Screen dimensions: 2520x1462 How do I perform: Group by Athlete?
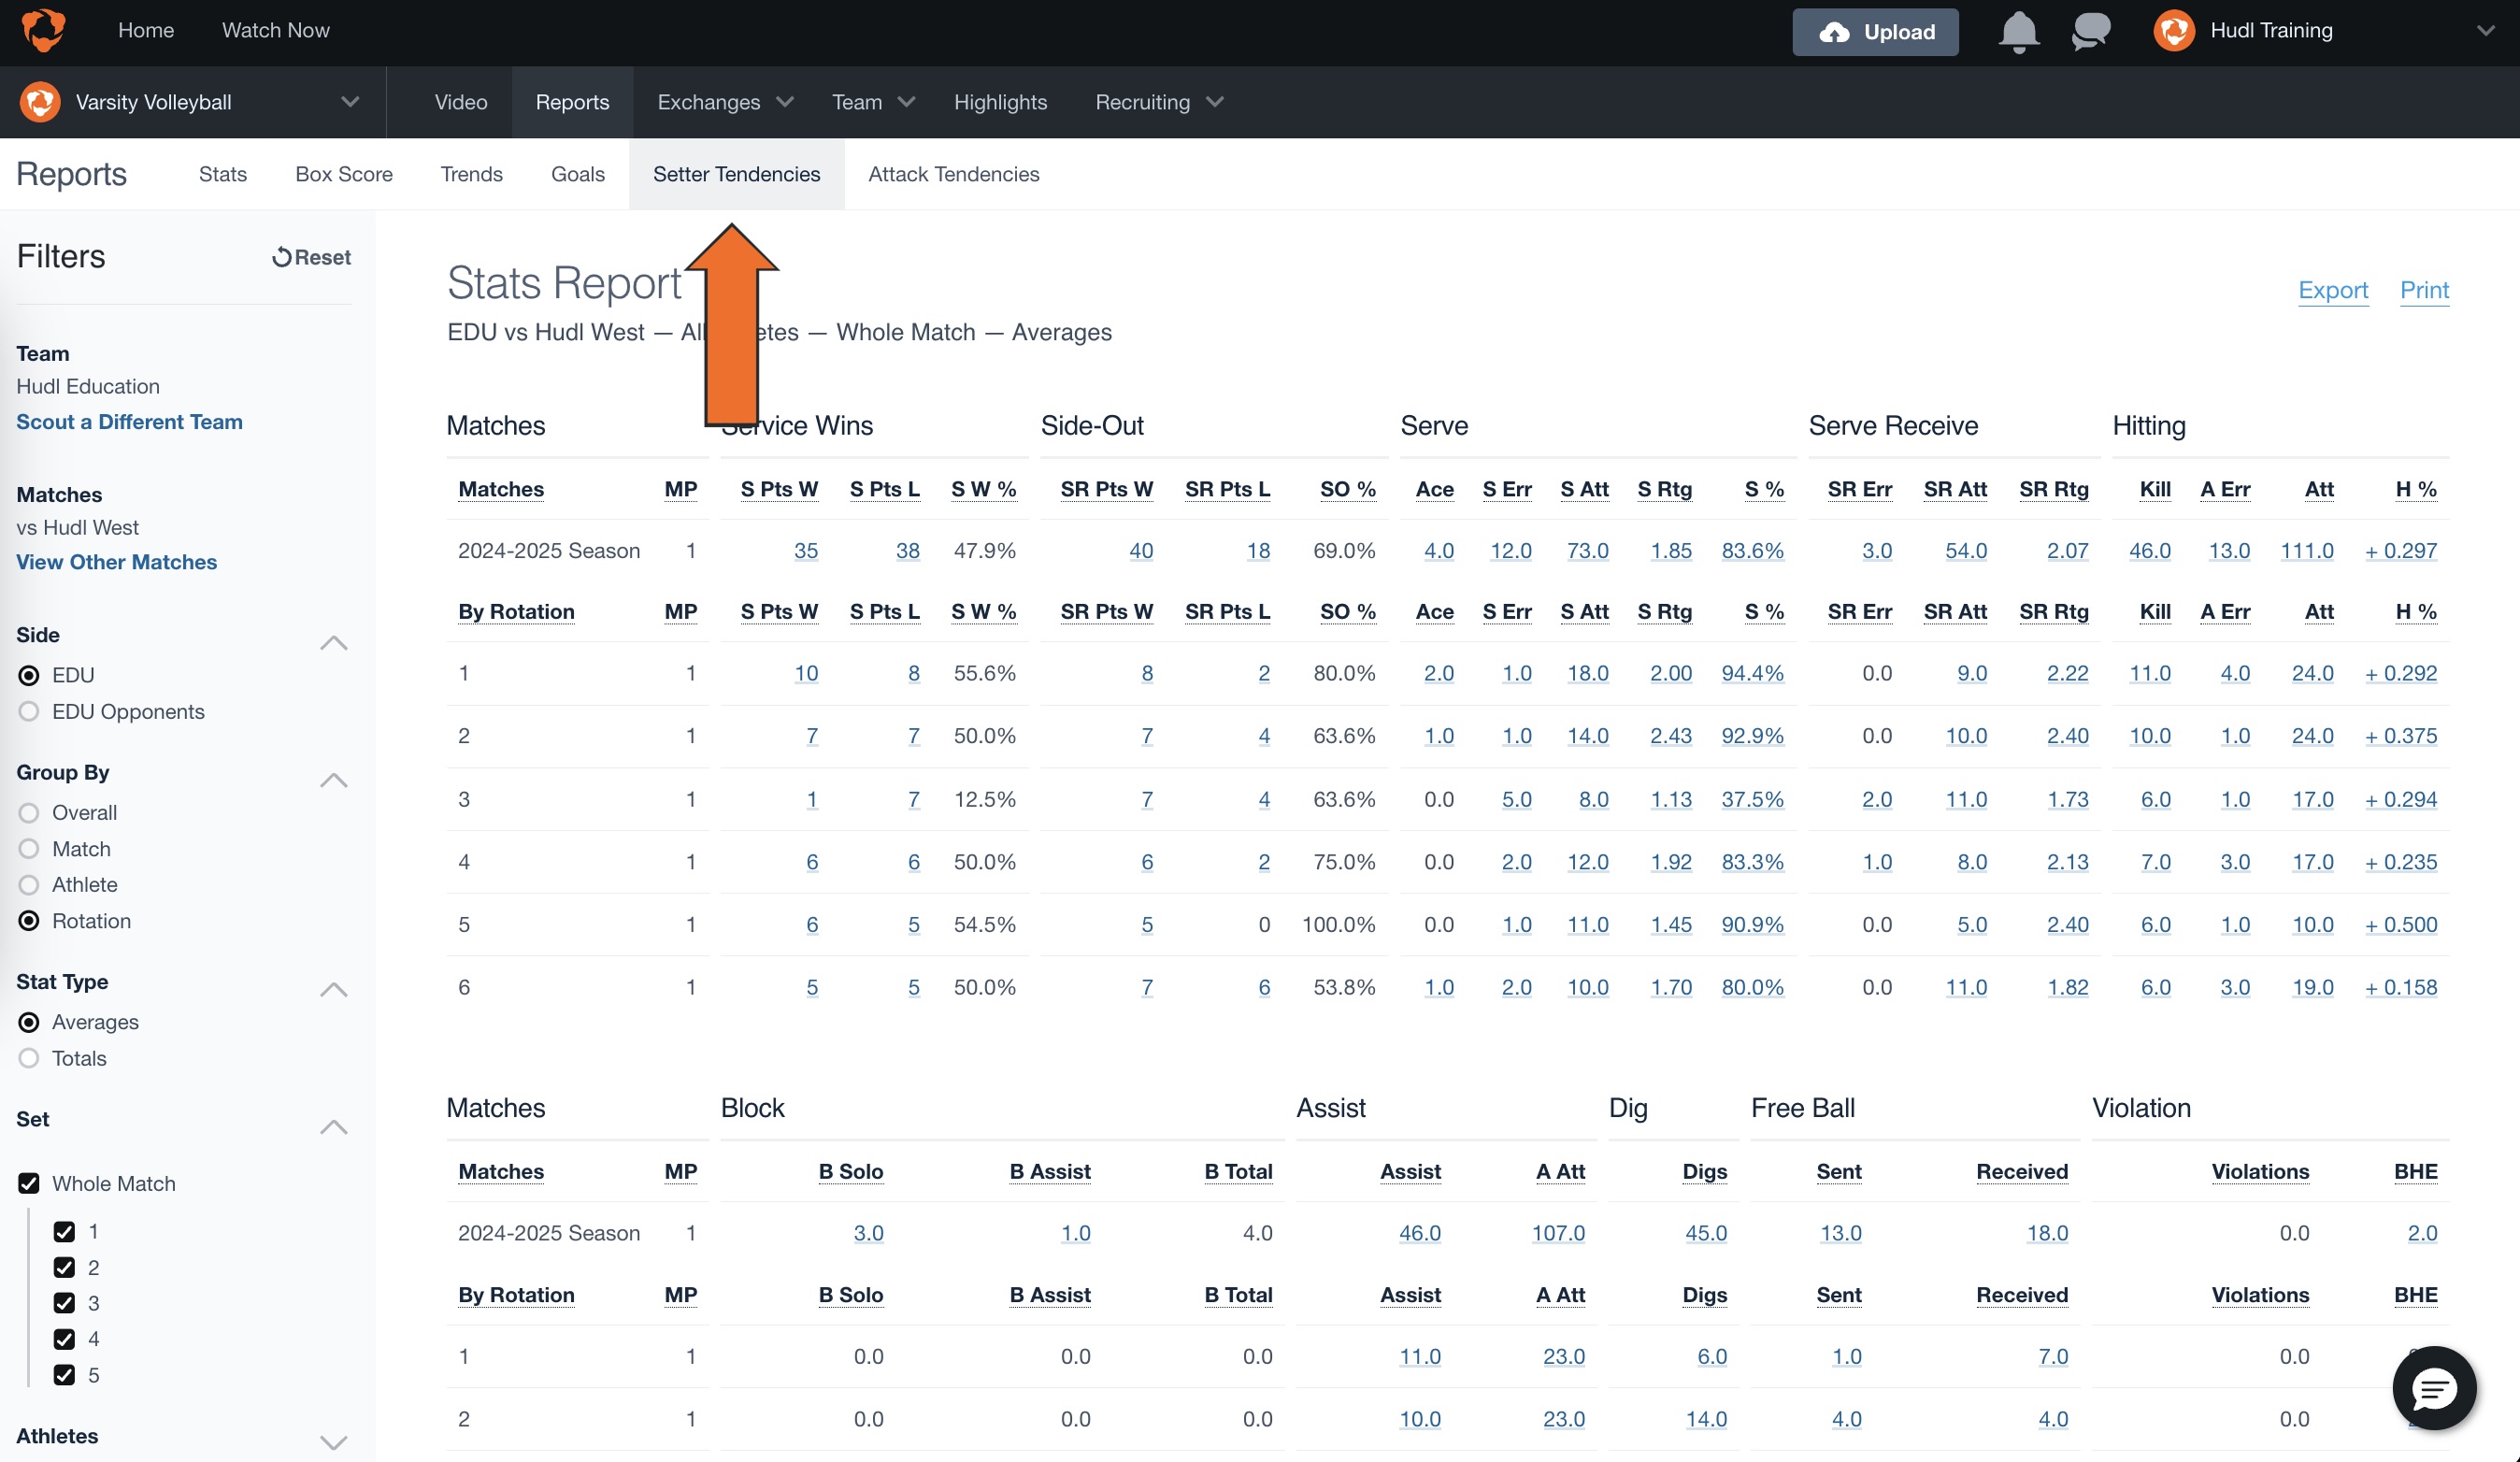pos(29,884)
